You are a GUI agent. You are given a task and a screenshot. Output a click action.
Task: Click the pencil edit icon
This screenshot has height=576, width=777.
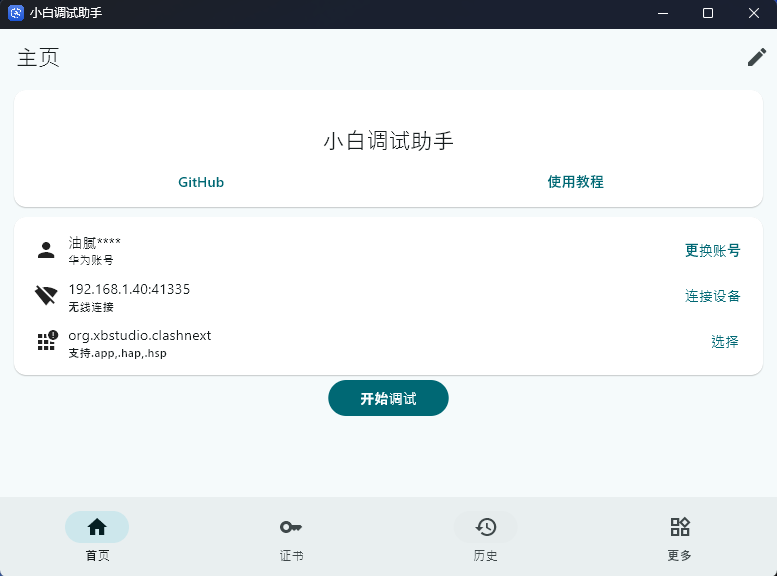756,58
